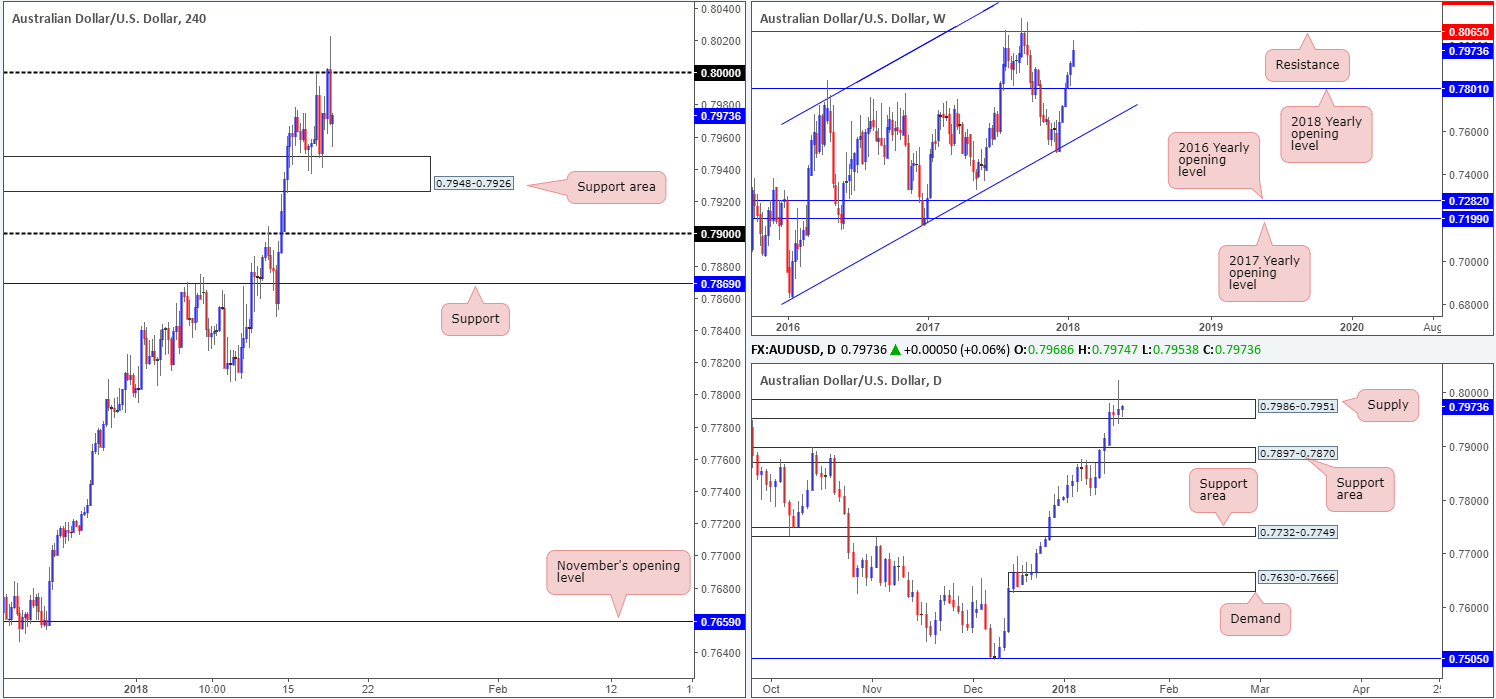Screen dimensions: 1496x699
Task: Select the 0.80000 price label on the 240 chart
Action: point(720,73)
